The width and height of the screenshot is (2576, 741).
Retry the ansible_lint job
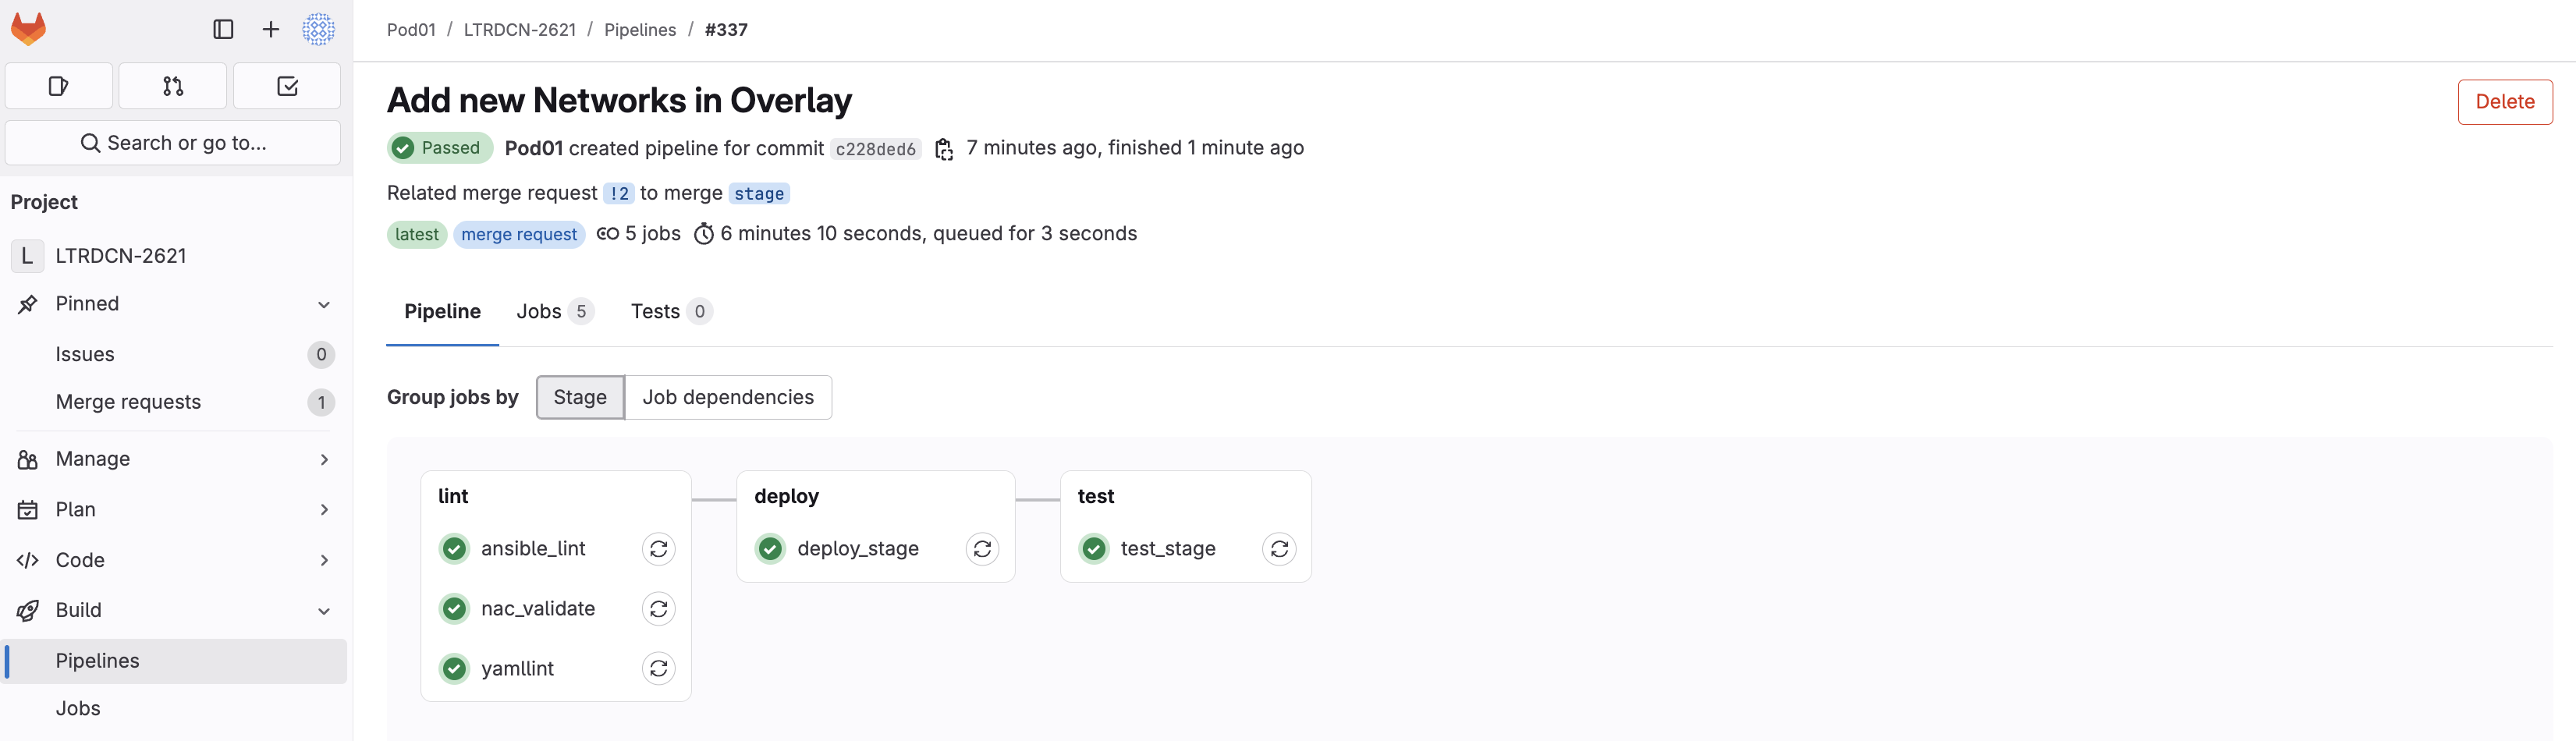[658, 549]
